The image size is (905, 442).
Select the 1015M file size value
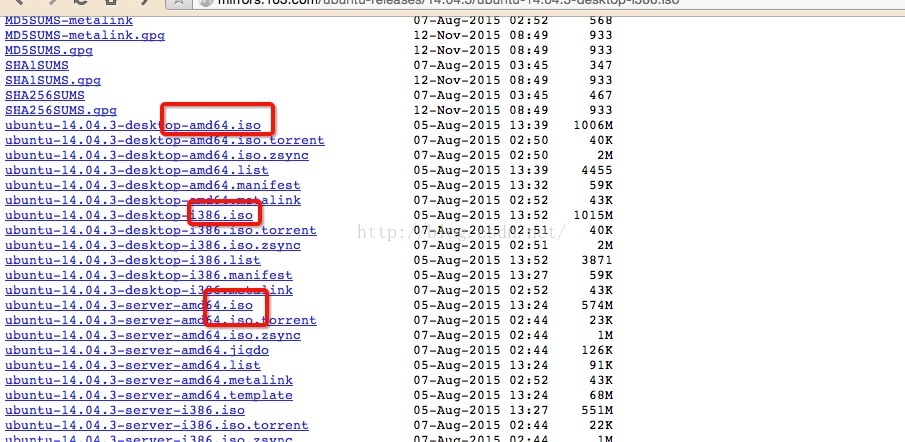click(593, 215)
